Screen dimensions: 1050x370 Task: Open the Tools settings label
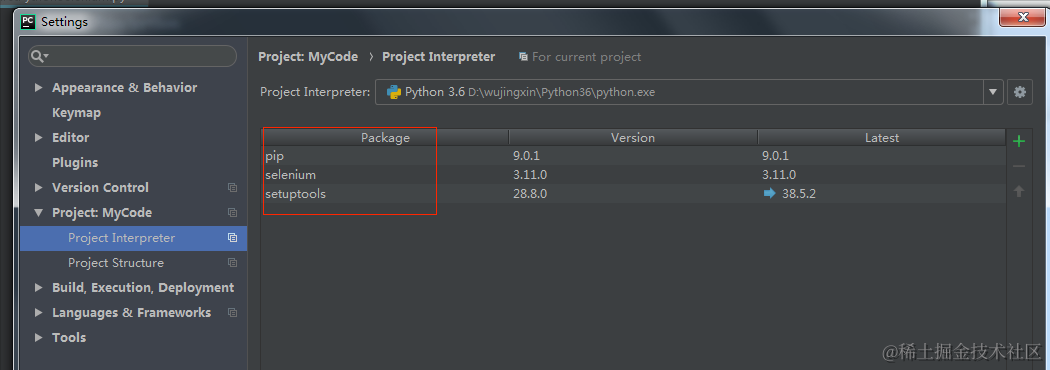coord(69,337)
